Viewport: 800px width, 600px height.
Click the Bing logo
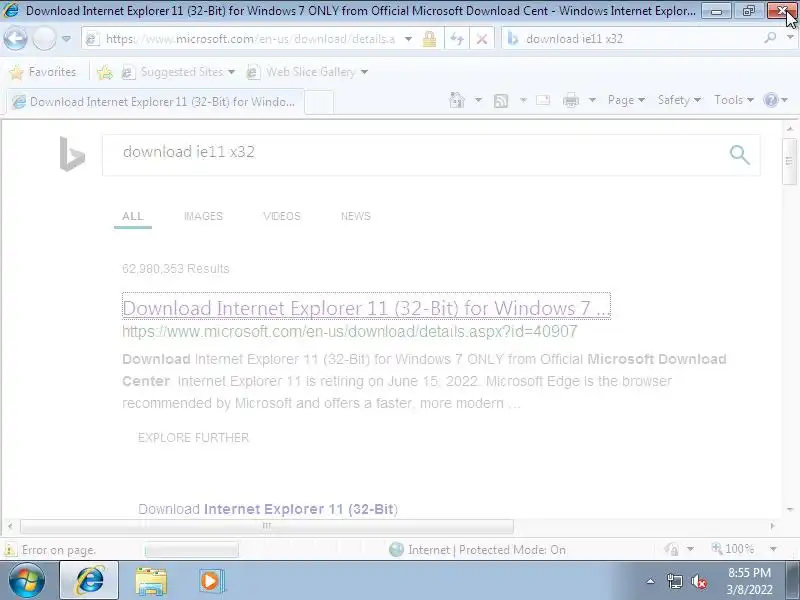tap(72, 154)
